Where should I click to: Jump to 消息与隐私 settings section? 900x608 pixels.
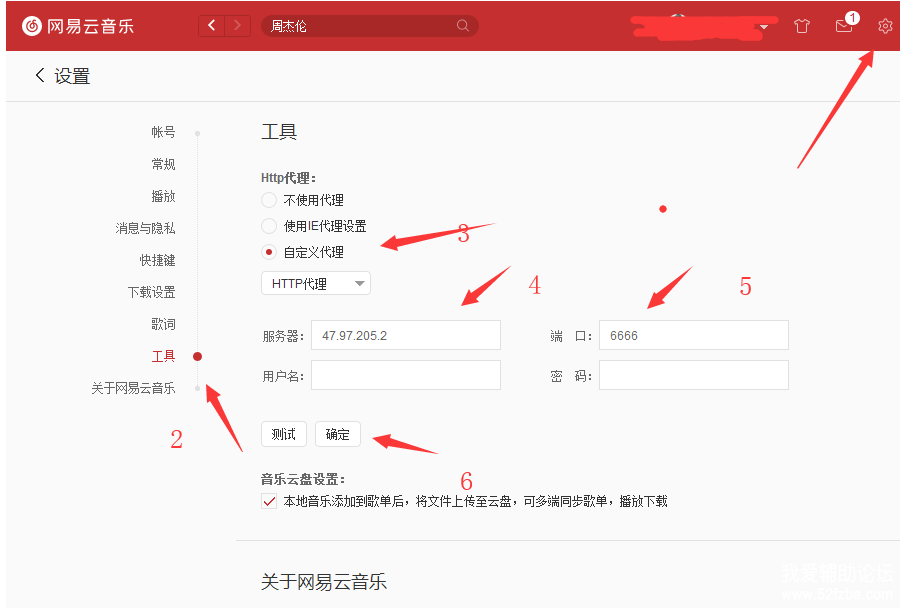[x=145, y=229]
